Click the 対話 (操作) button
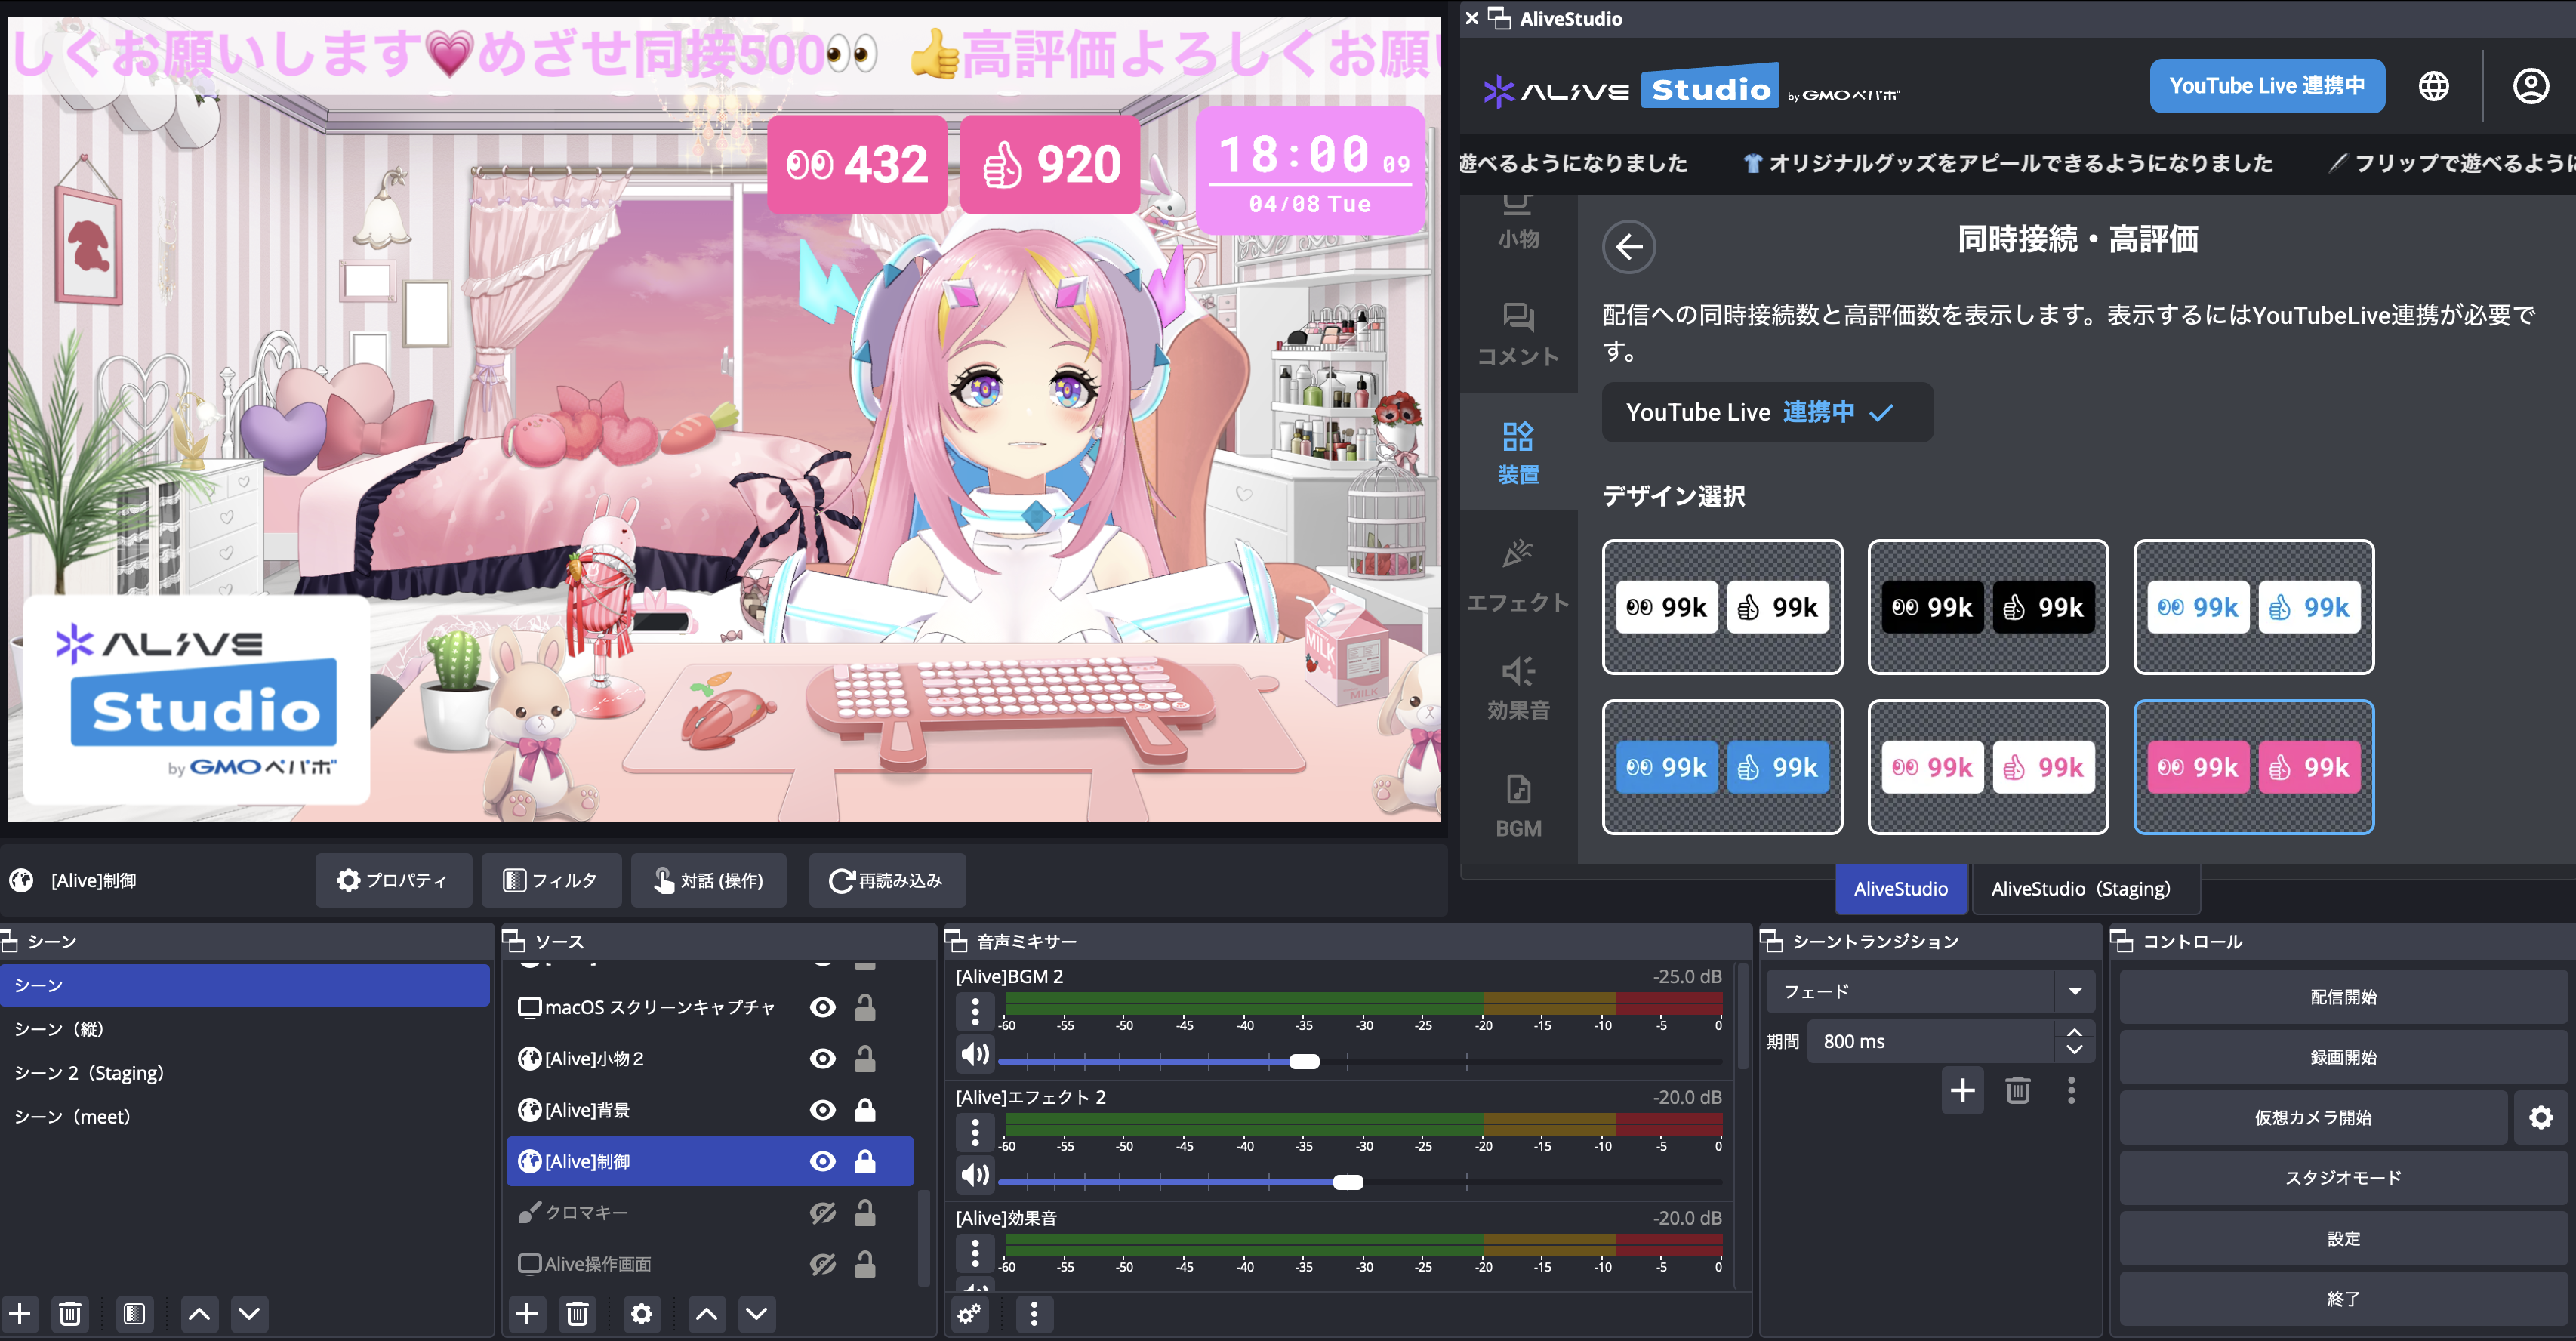This screenshot has width=2576, height=1341. [x=708, y=880]
